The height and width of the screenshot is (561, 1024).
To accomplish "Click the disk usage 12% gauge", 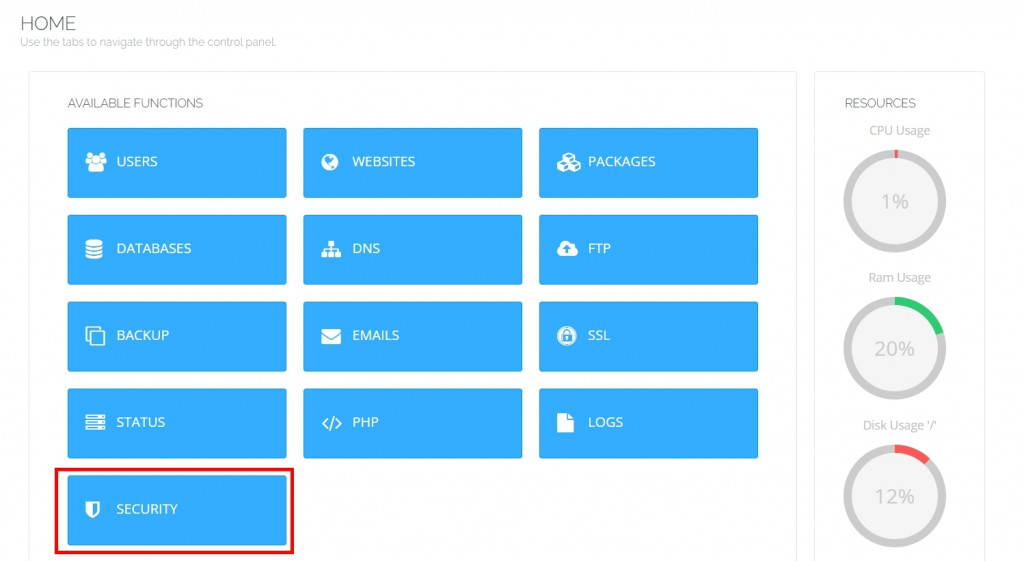I will pos(895,496).
